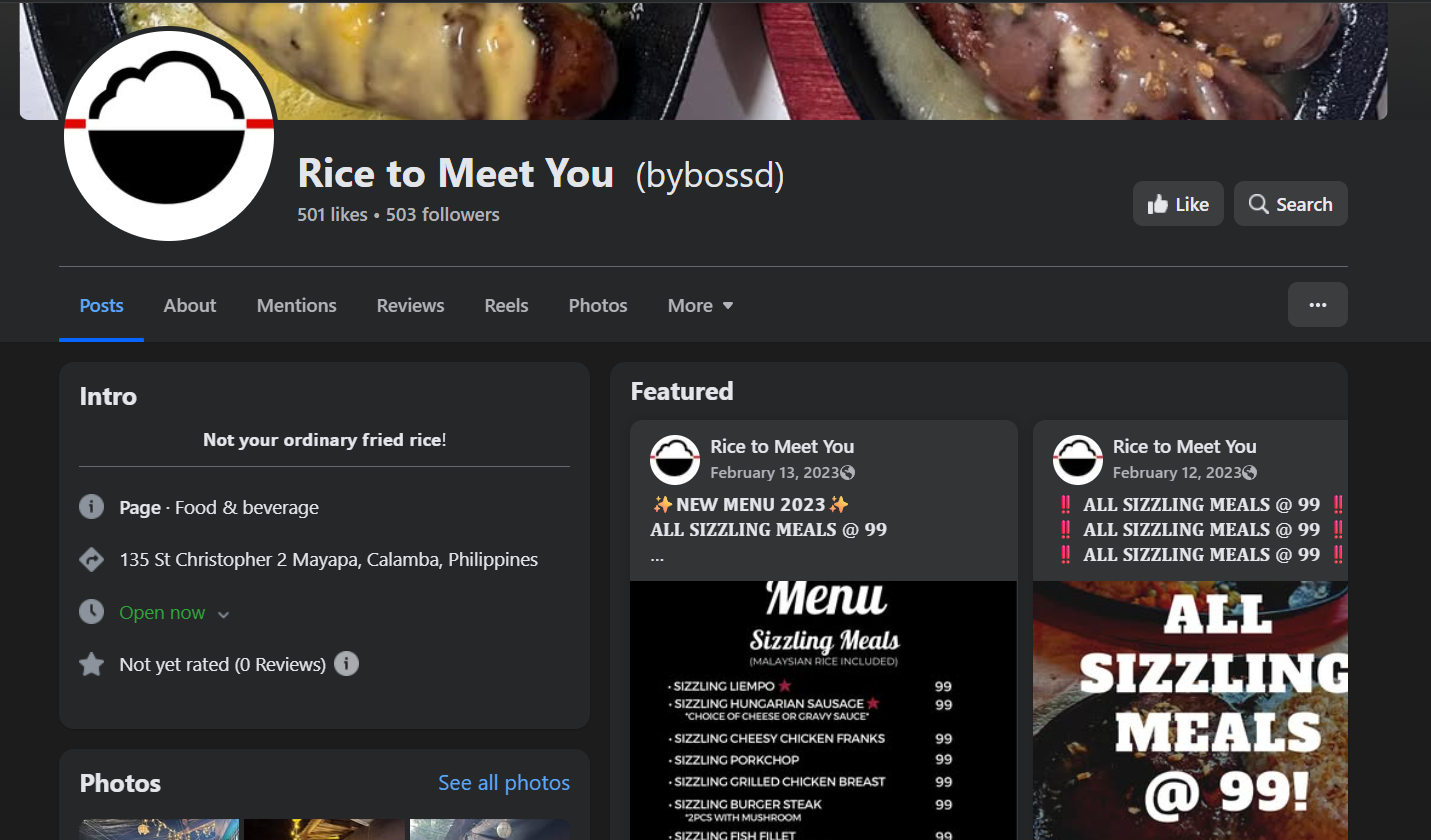Screen dimensions: 1431x840
Task: Click the (bybossd) nickname text
Action: pos(710,176)
